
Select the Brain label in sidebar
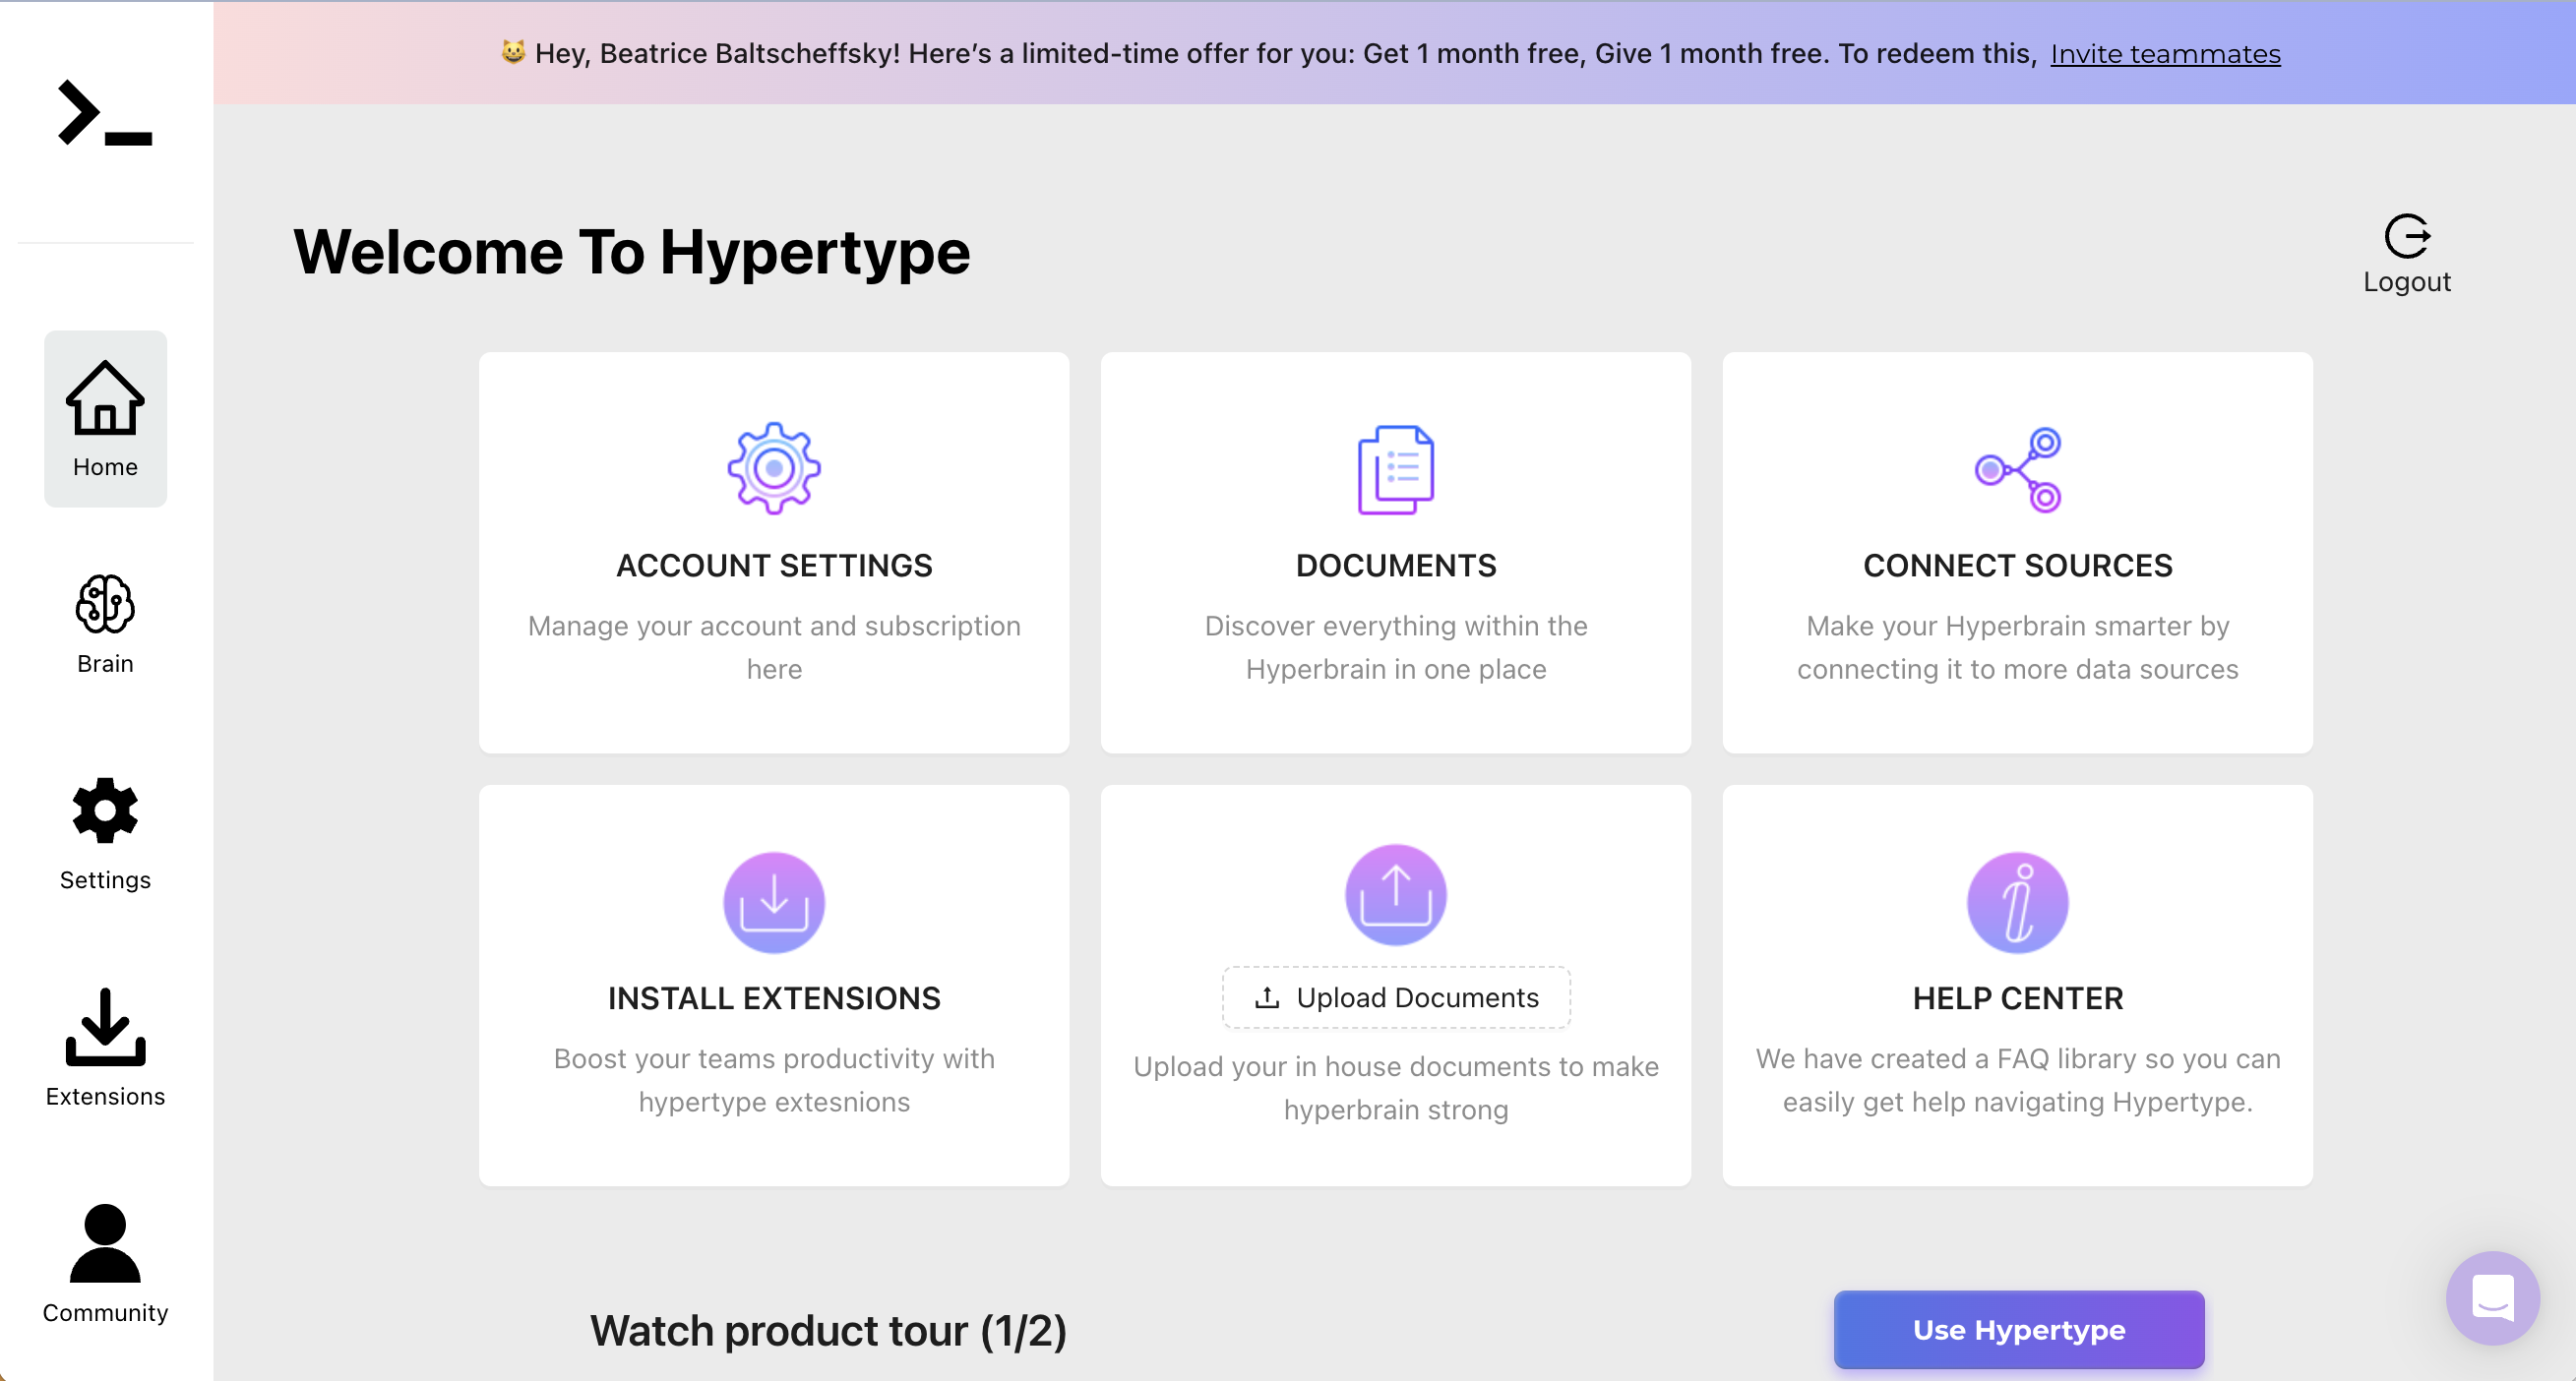105,664
